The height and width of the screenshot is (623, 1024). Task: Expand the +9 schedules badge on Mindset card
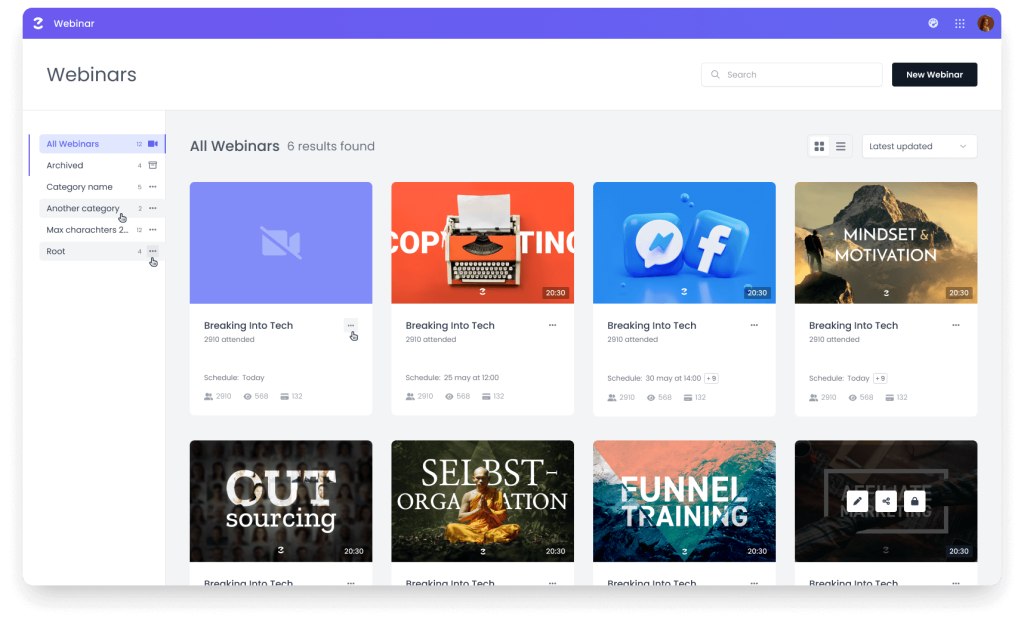880,378
